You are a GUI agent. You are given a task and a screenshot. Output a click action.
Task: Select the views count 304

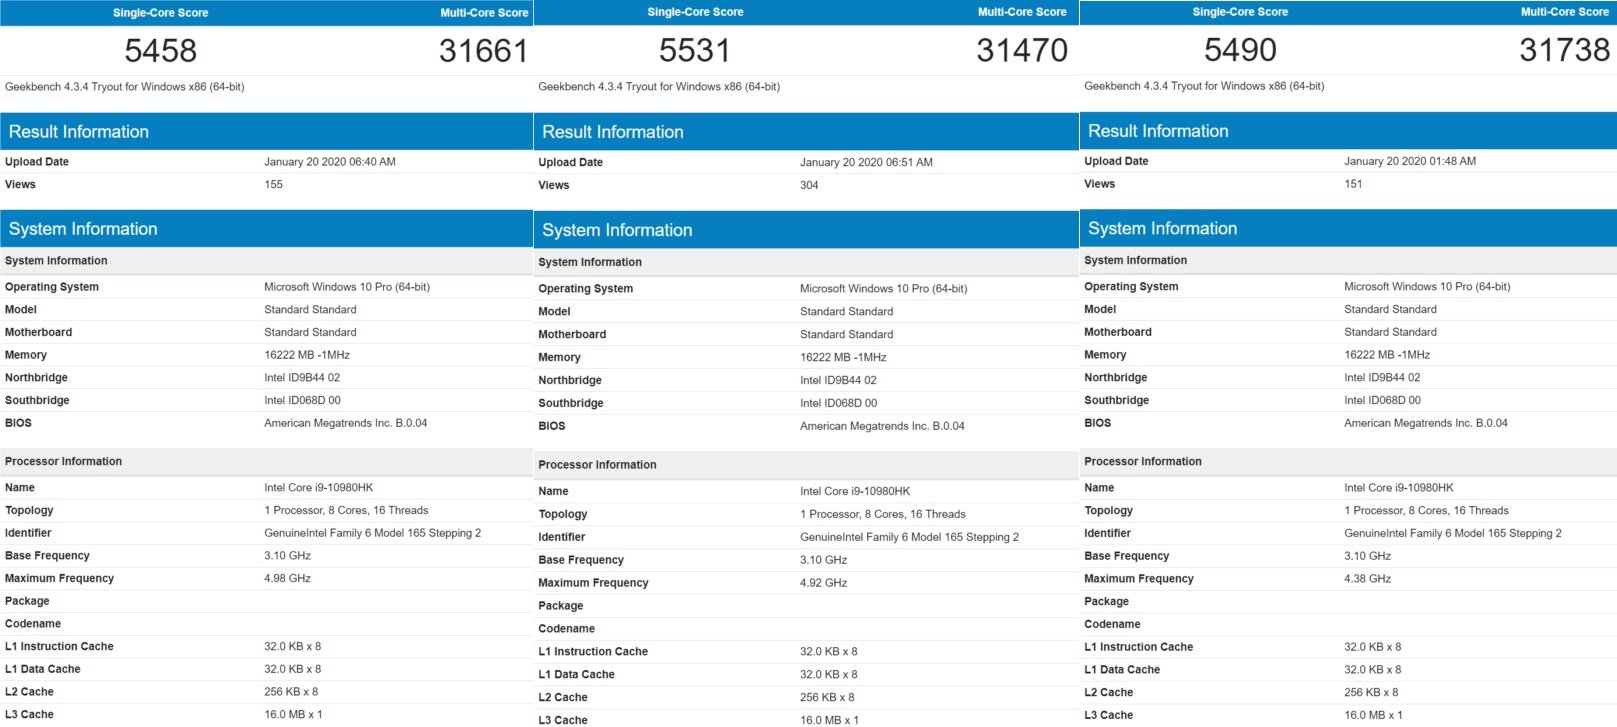(x=809, y=185)
